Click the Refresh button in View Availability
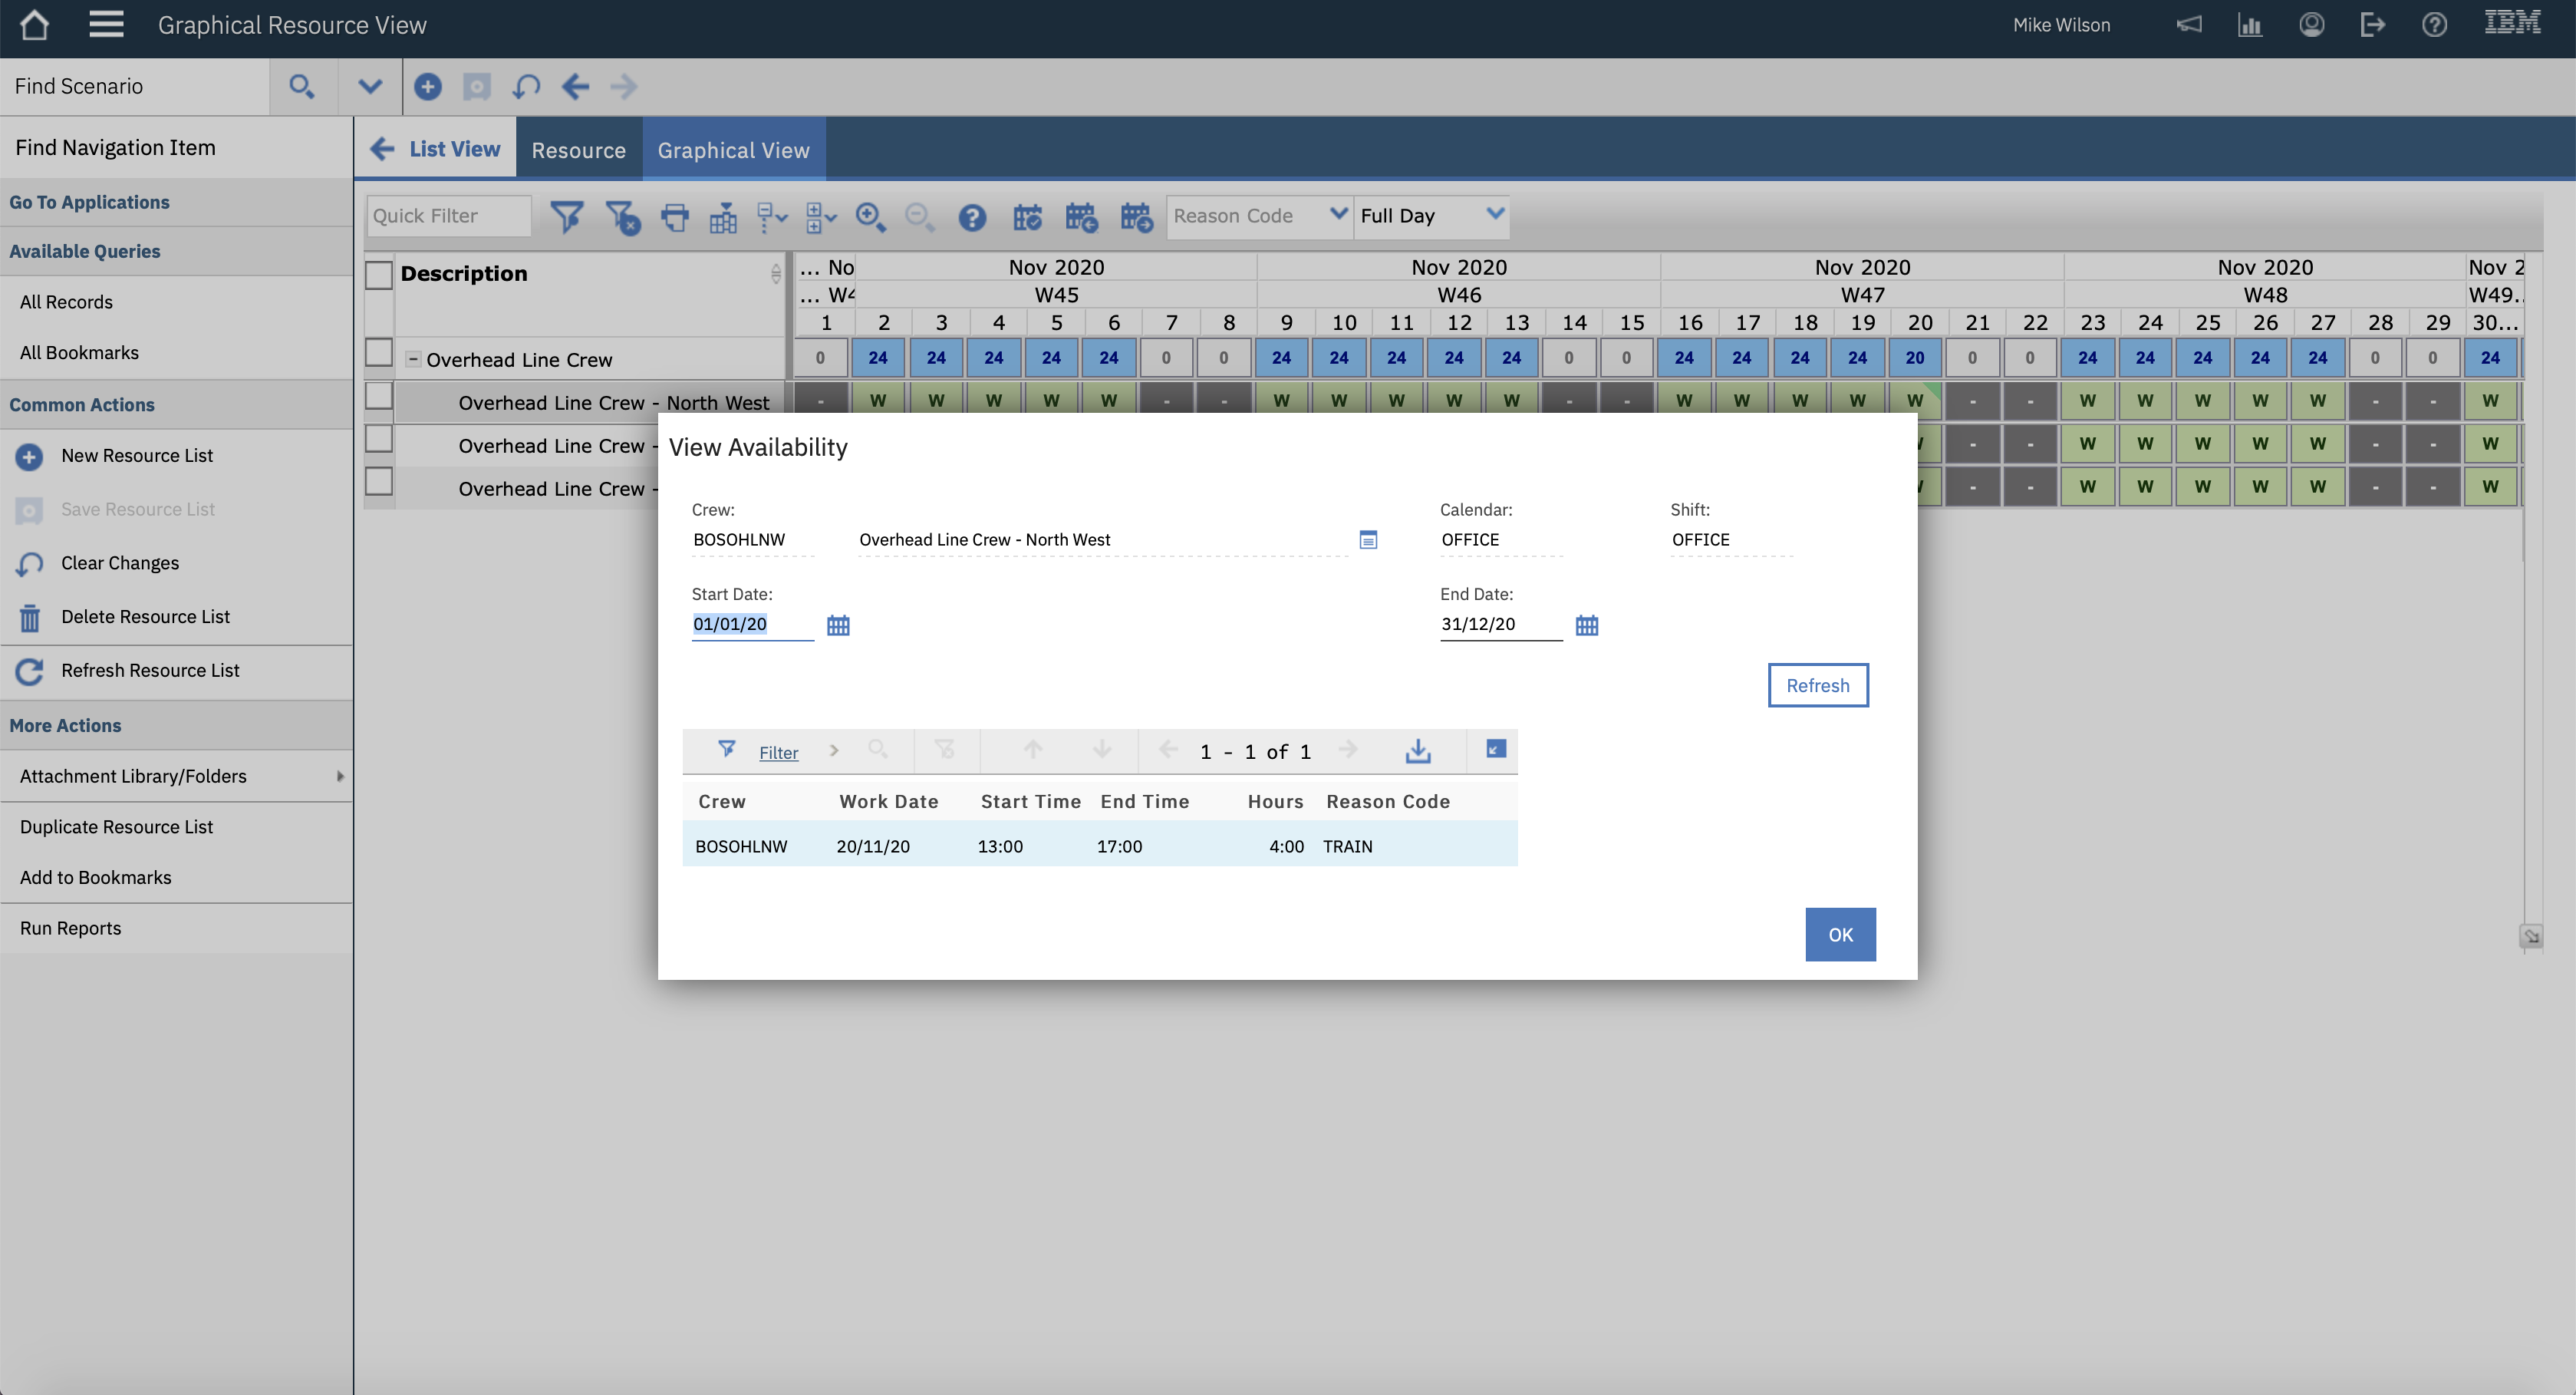The width and height of the screenshot is (2576, 1395). 1817,684
